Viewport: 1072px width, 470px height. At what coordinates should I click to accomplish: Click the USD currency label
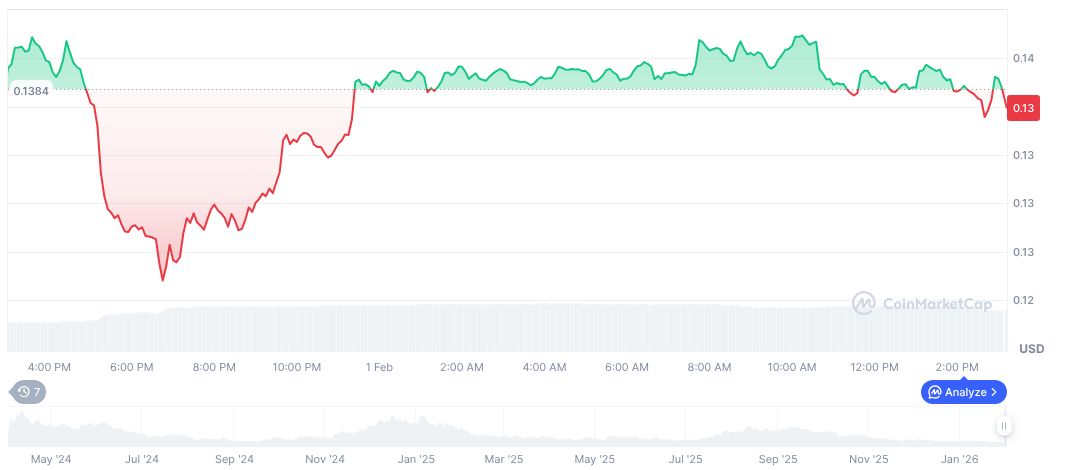pyautogui.click(x=1031, y=349)
